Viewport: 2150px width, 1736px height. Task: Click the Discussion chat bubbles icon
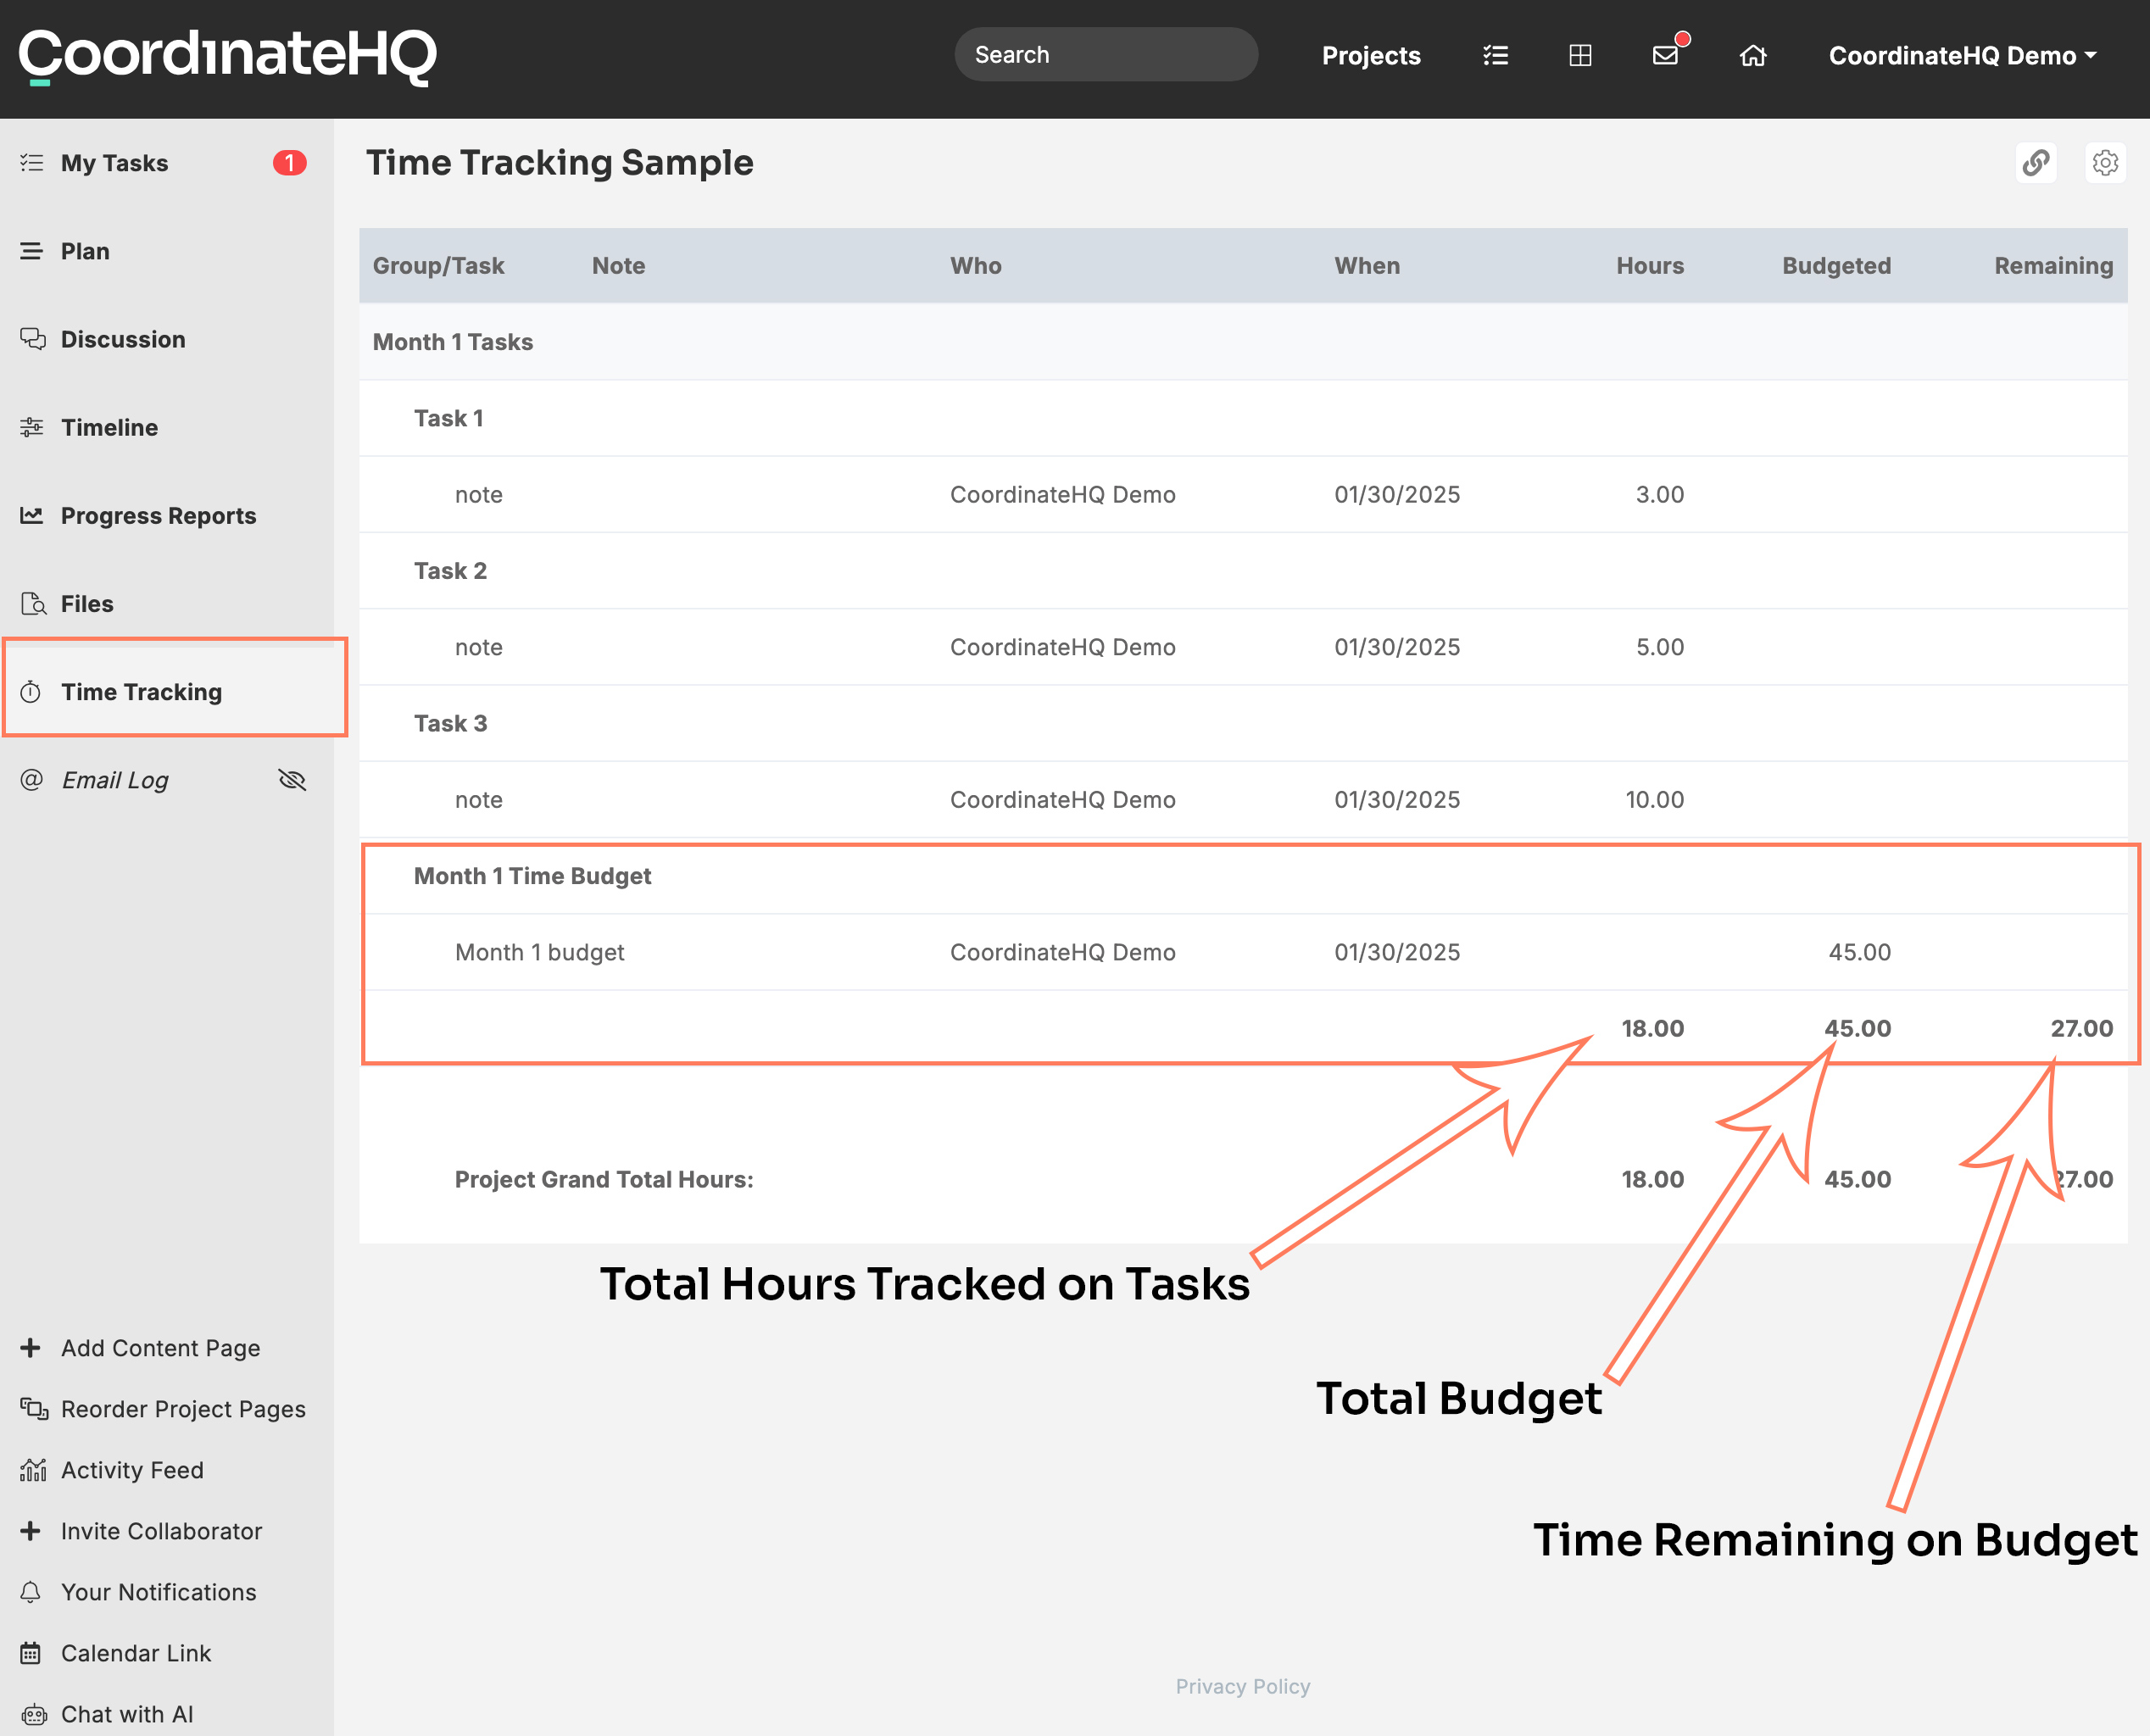coord(32,339)
